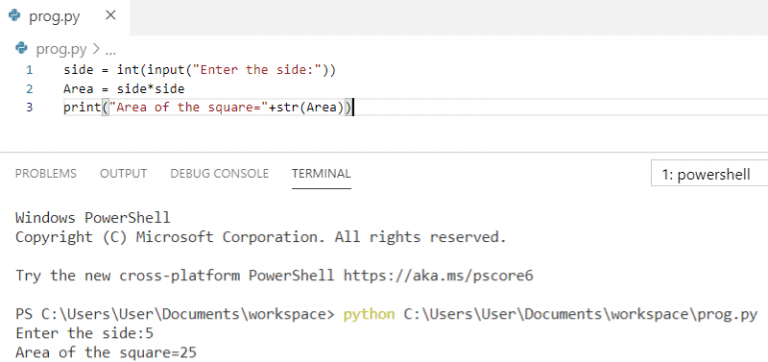This screenshot has width=768, height=362.
Task: Open the DEBUG CONSOLE panel tab
Action: (x=219, y=173)
